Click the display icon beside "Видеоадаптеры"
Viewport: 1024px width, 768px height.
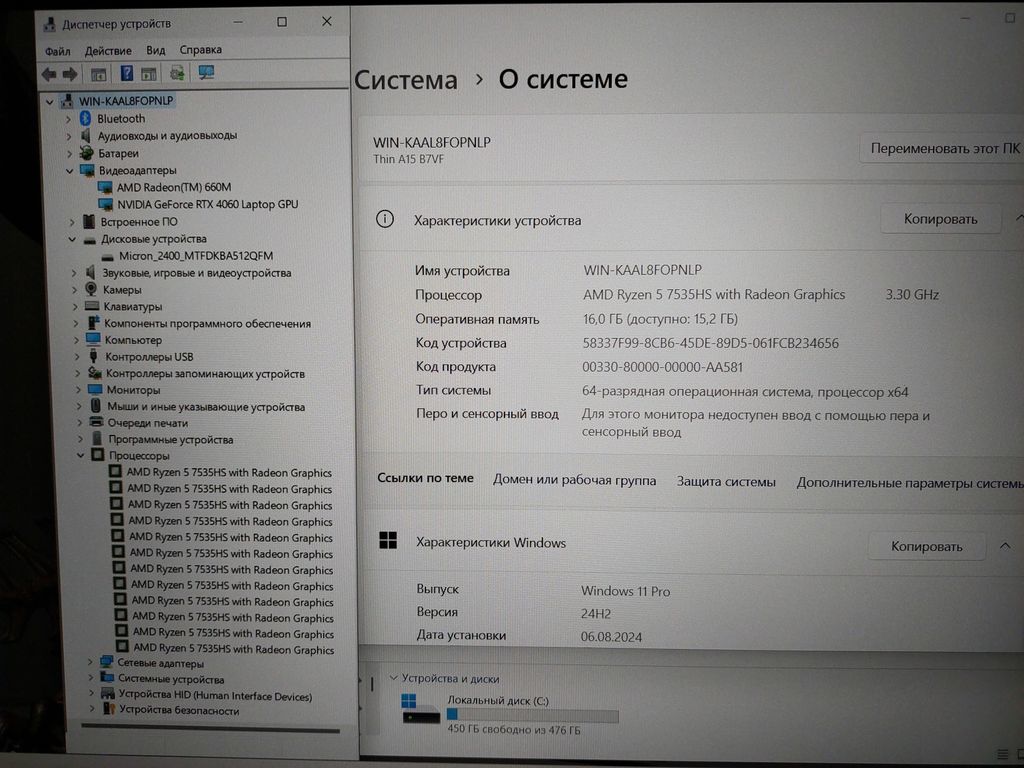click(x=87, y=170)
